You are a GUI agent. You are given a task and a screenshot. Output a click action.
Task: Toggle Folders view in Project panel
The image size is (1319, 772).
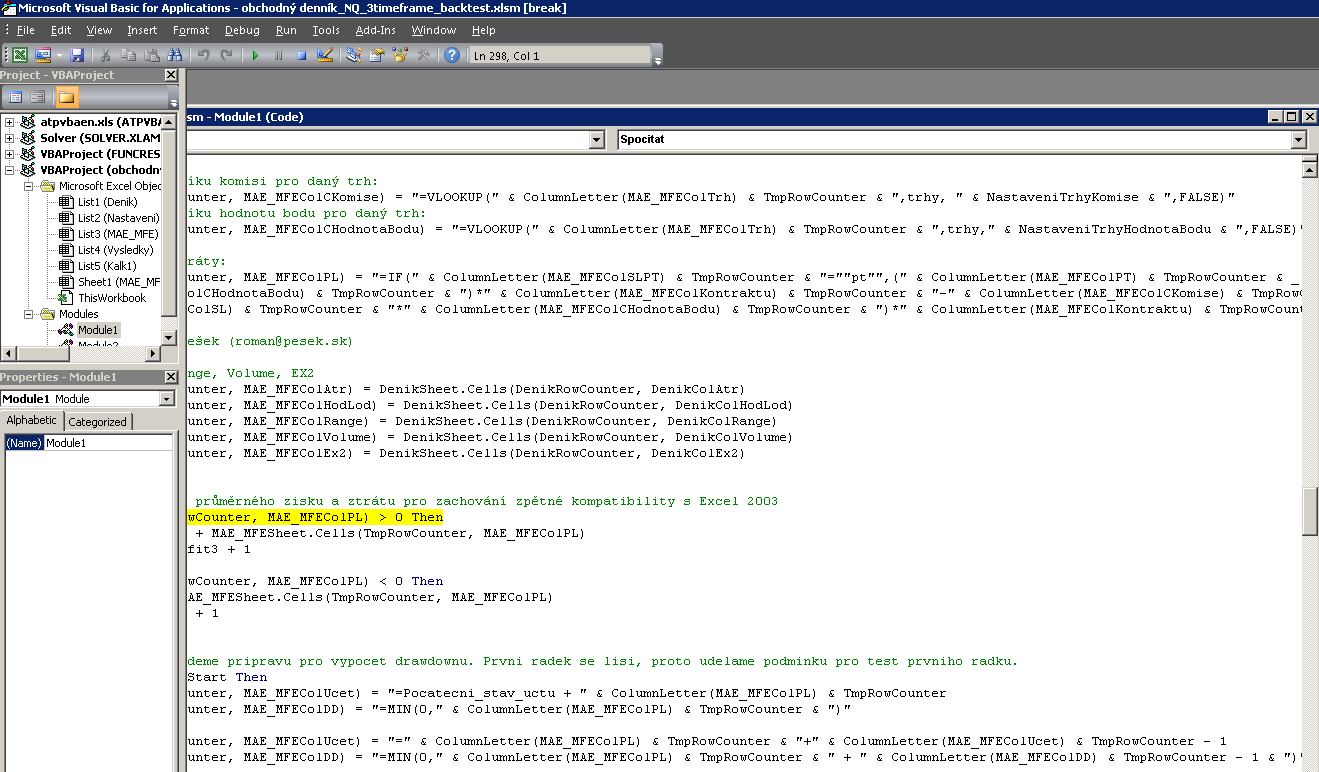click(x=66, y=97)
